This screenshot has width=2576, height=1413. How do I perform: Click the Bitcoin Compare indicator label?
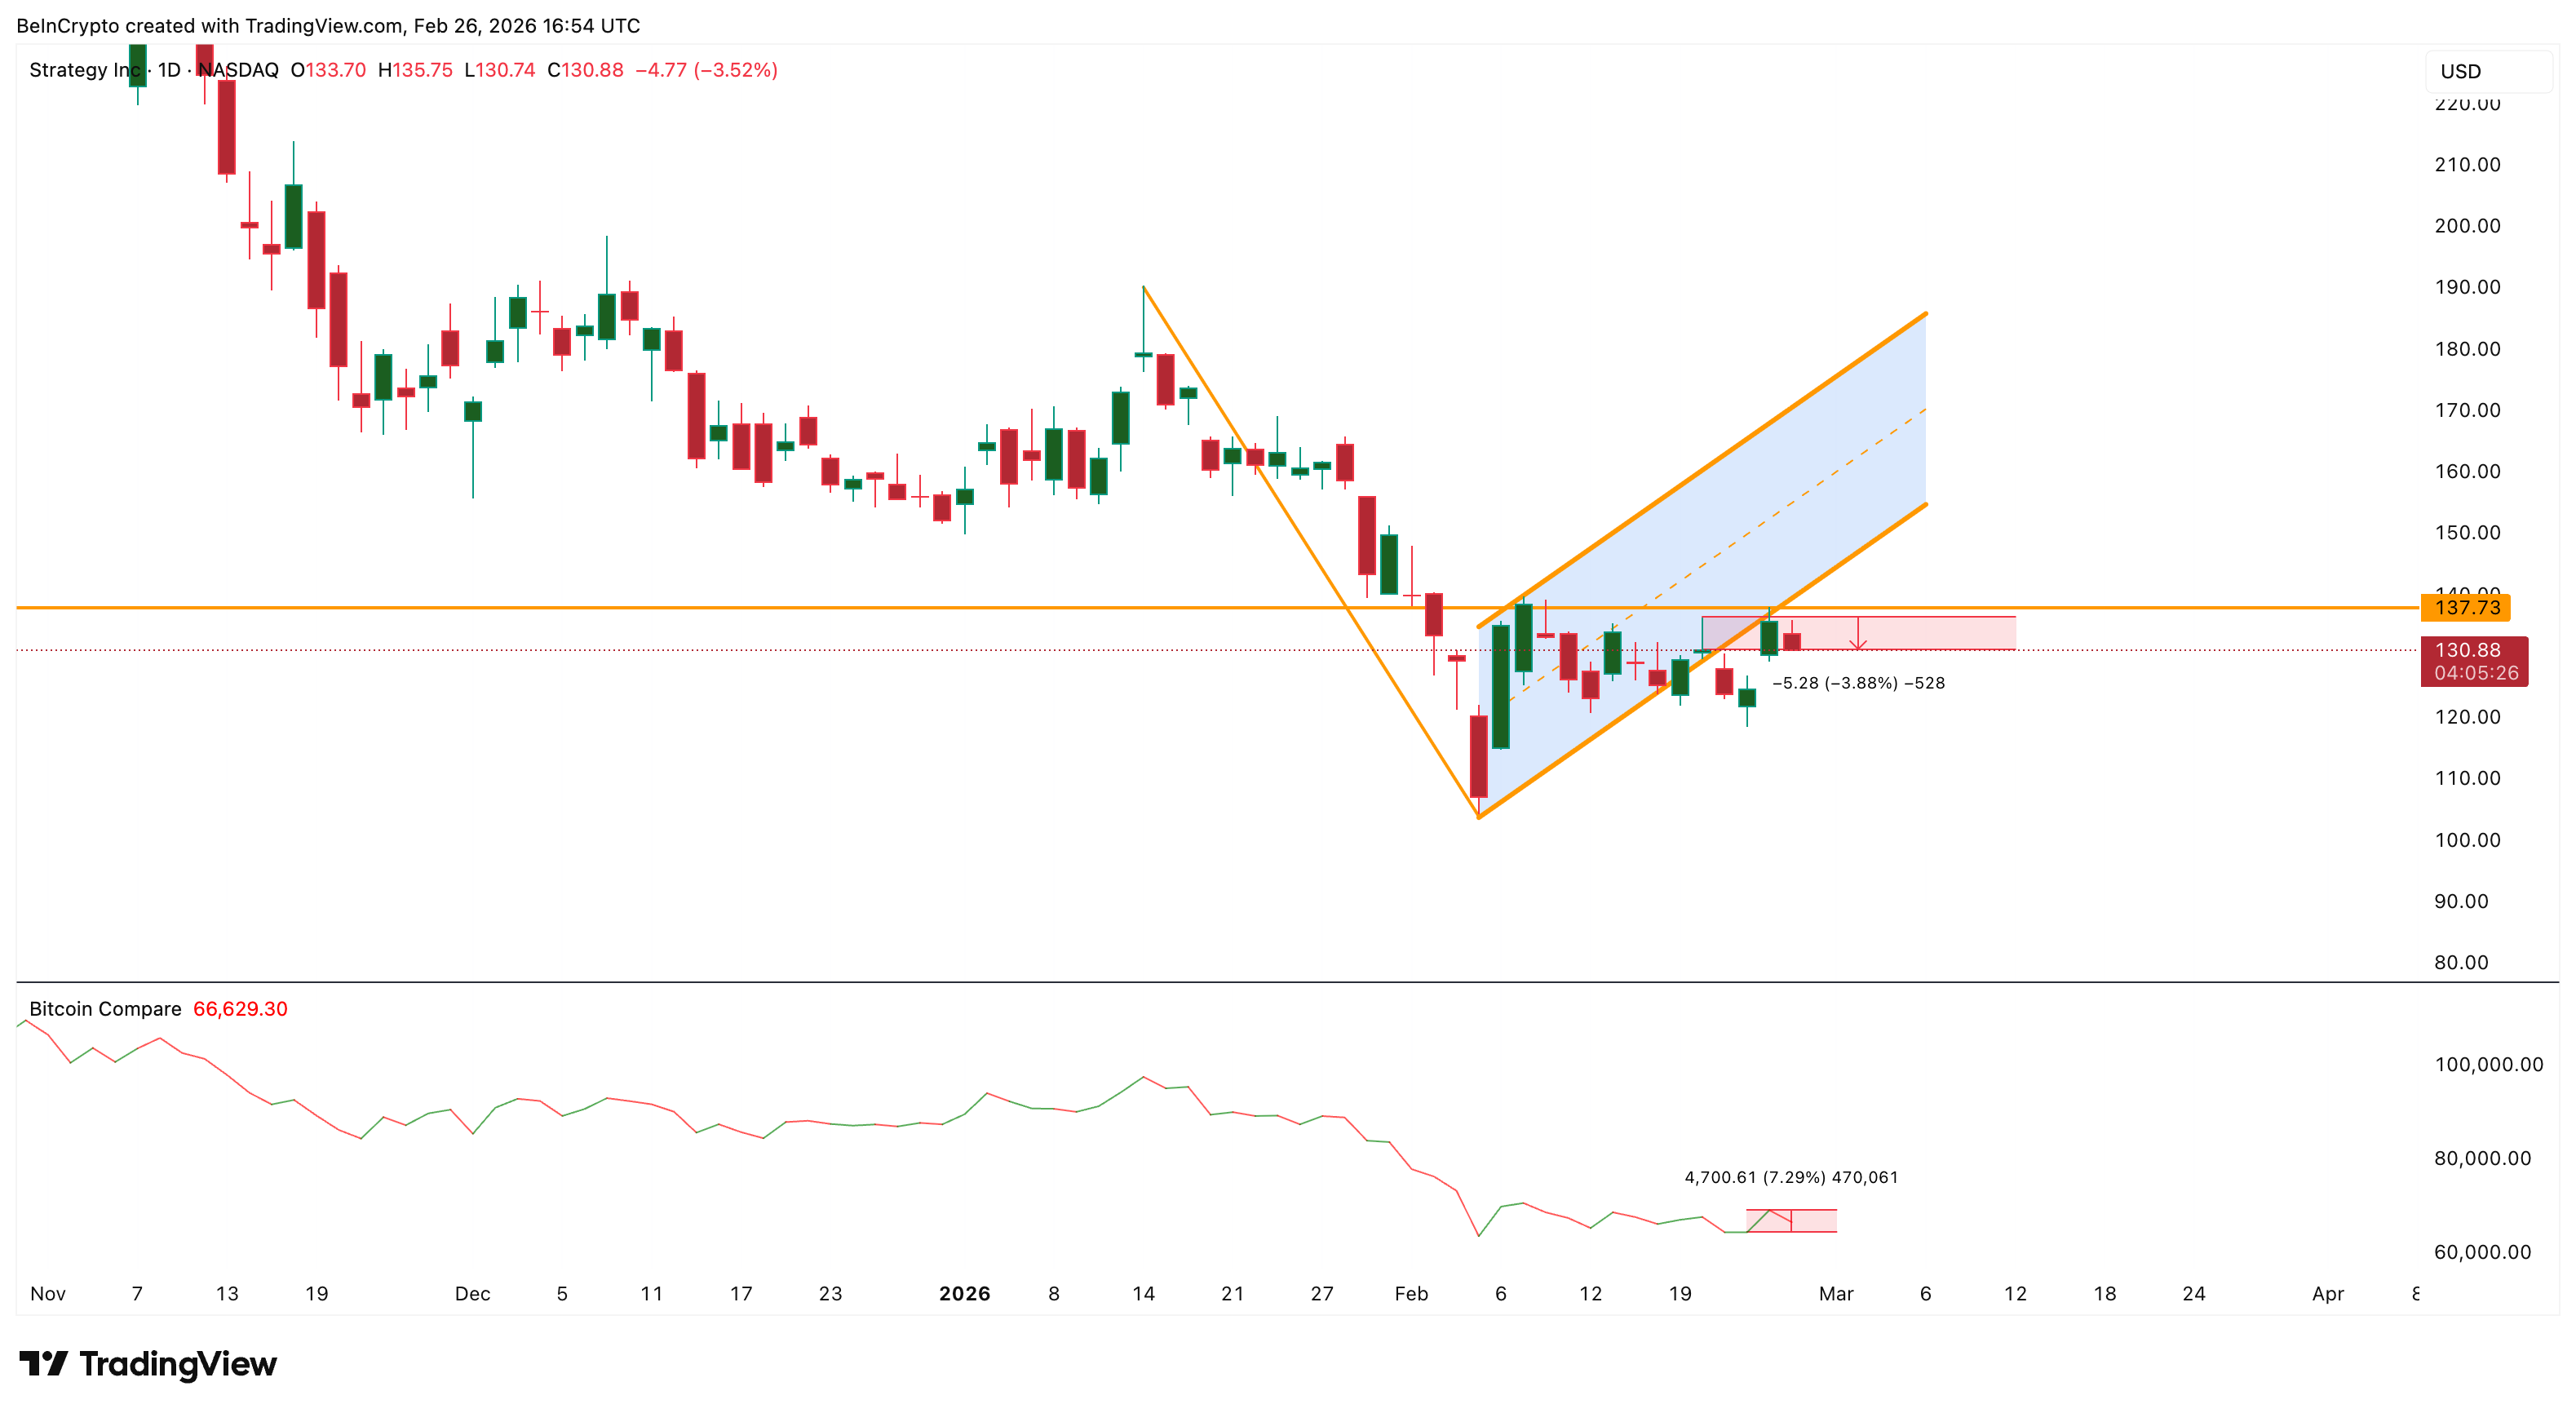pos(105,1009)
